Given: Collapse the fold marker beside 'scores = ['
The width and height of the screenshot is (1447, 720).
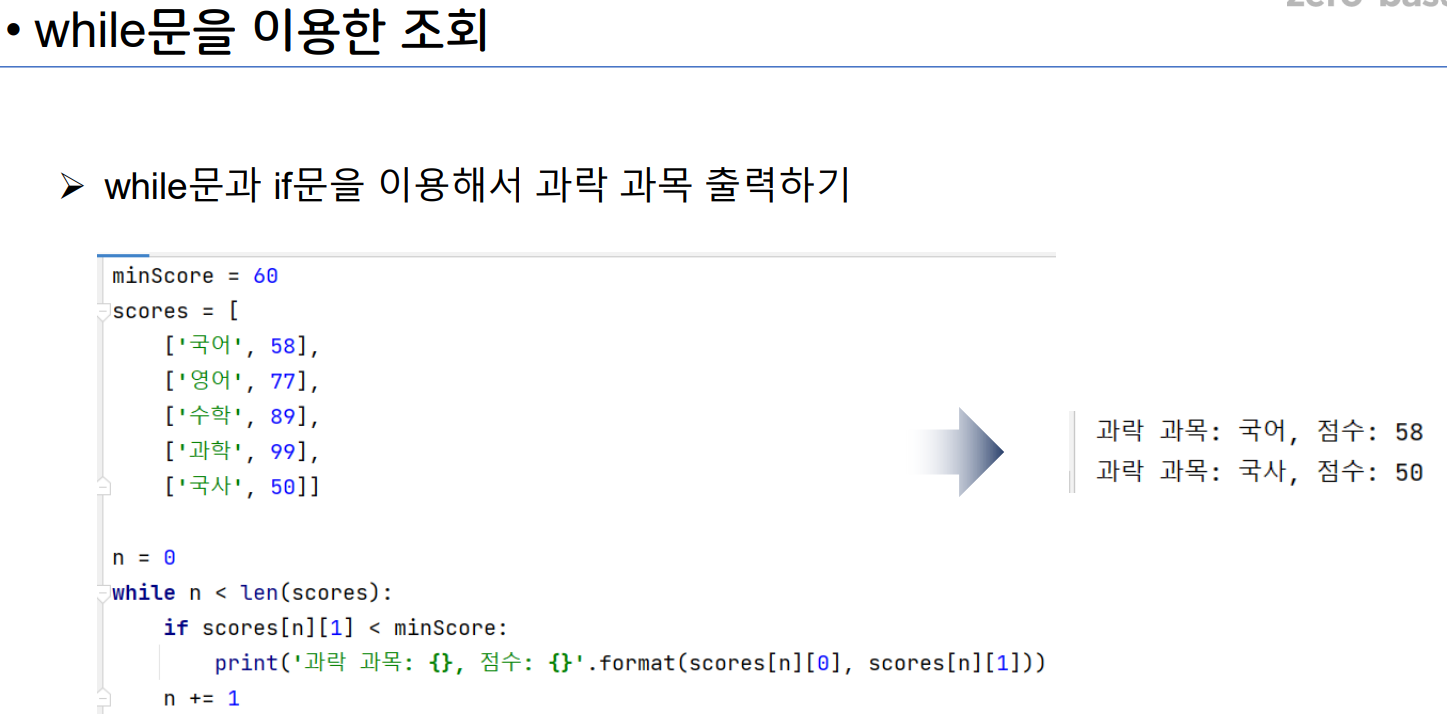Looking at the screenshot, I should point(103,312).
